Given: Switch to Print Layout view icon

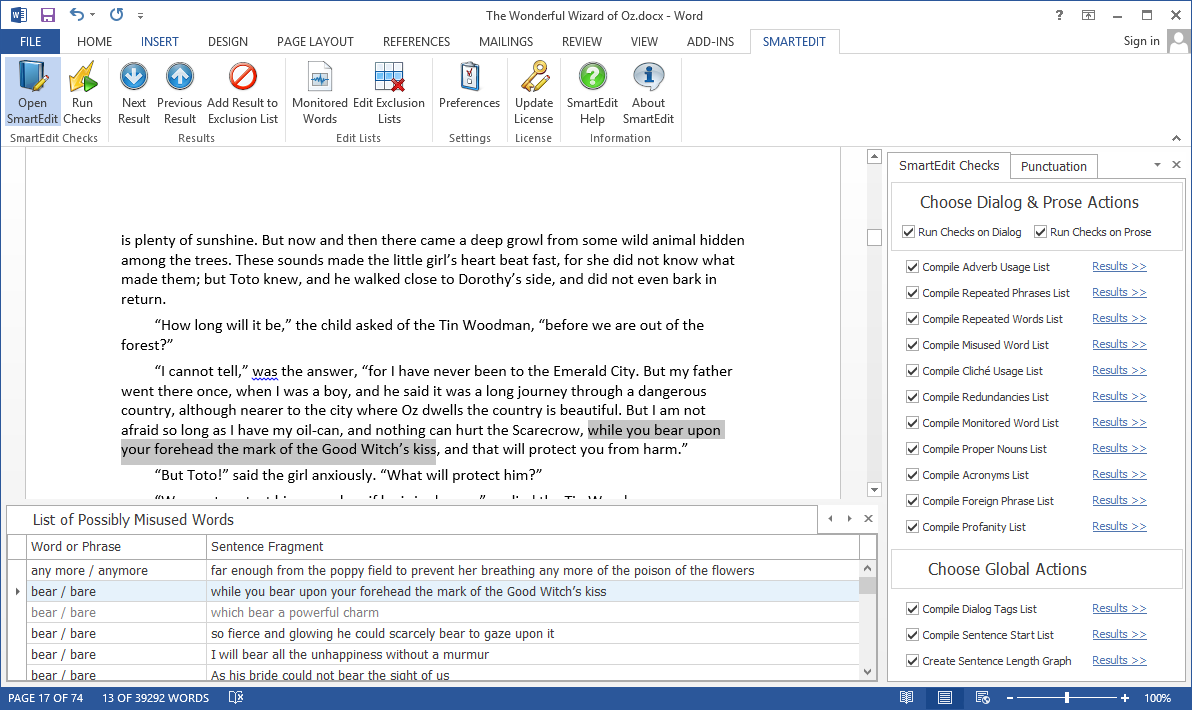Looking at the screenshot, I should click(x=944, y=697).
